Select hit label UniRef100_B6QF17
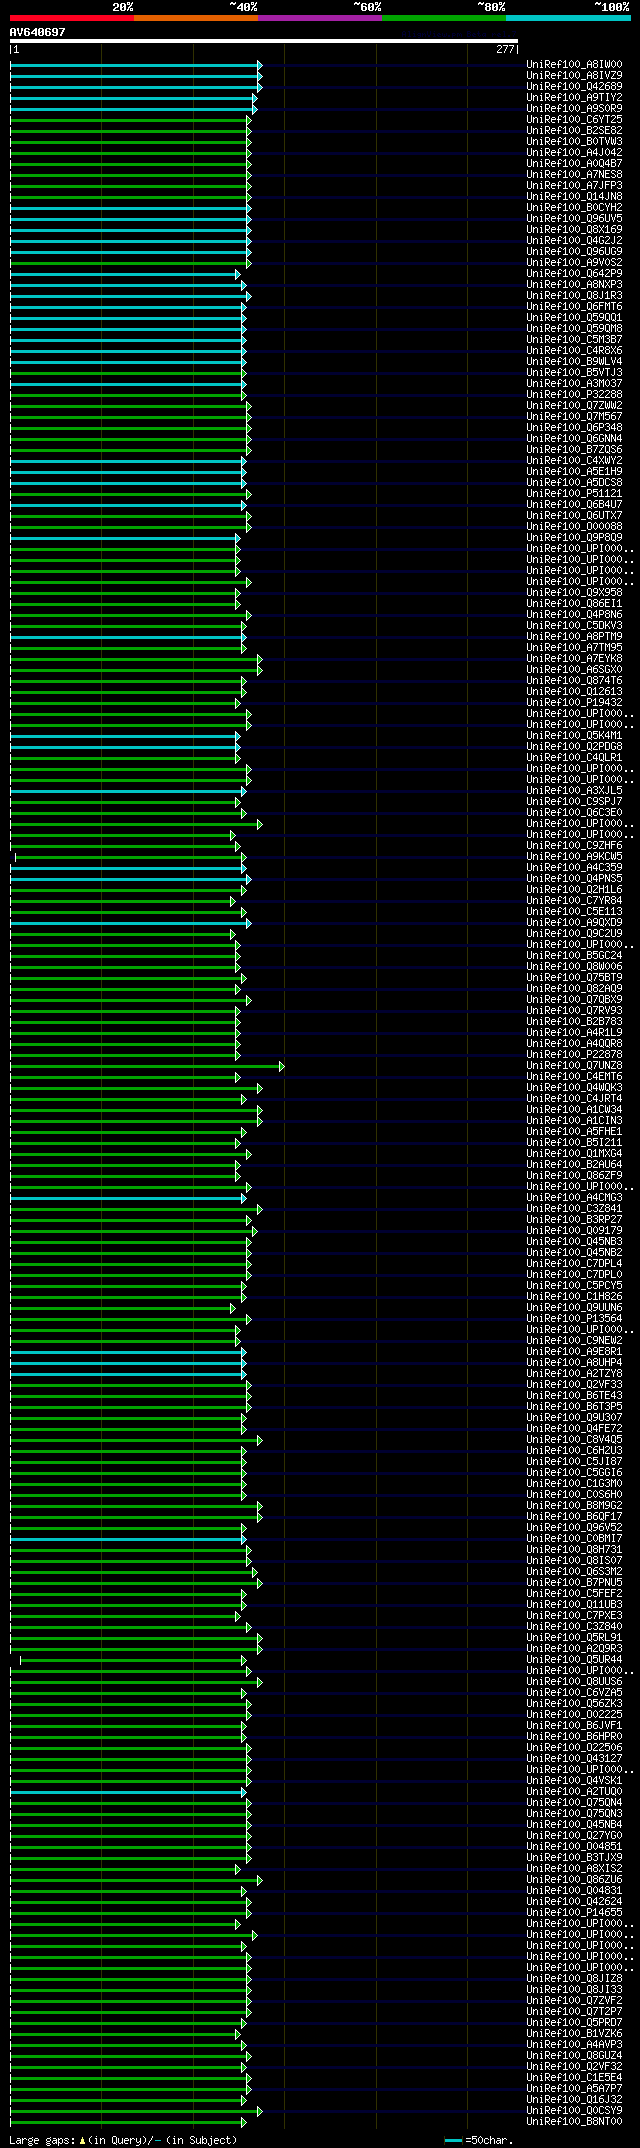This screenshot has width=640, height=2148. click(574, 1517)
